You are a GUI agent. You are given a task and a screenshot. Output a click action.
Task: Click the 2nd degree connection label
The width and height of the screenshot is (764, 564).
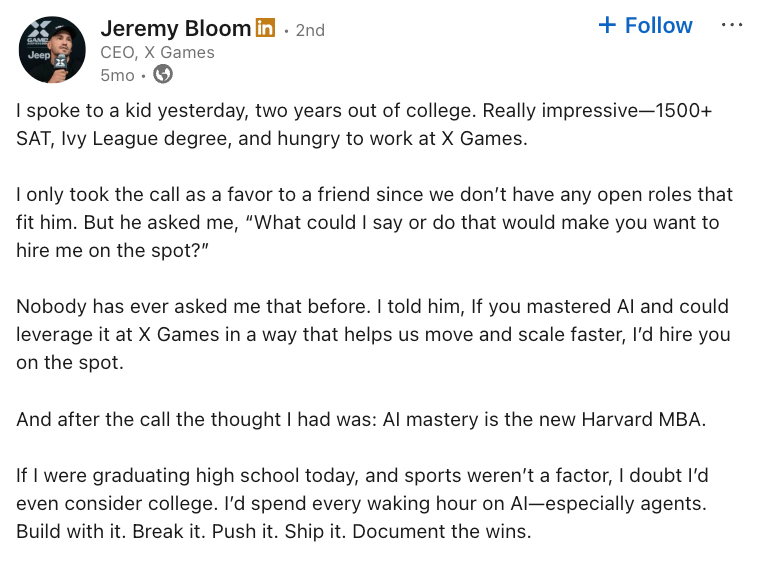tap(310, 30)
